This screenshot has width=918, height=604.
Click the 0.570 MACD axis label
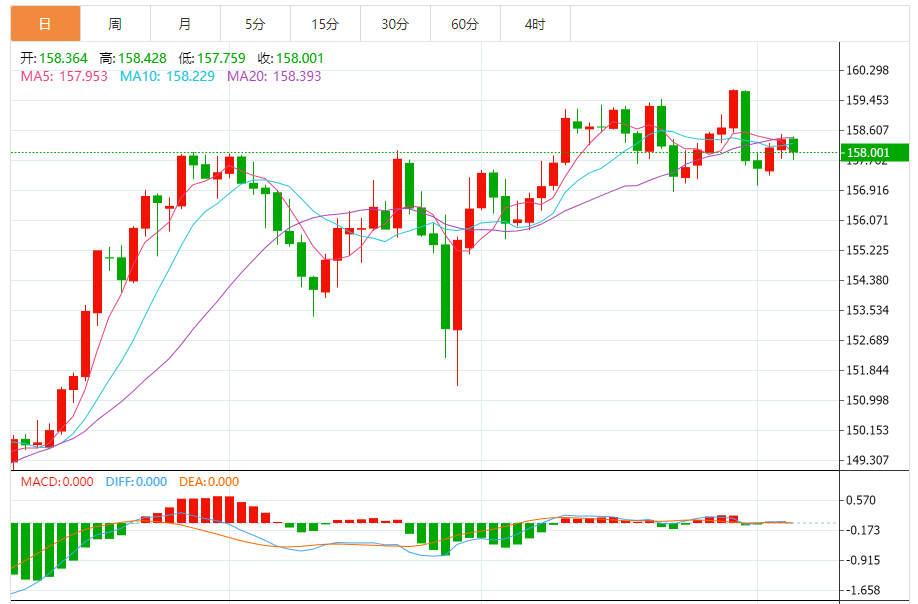(x=861, y=500)
